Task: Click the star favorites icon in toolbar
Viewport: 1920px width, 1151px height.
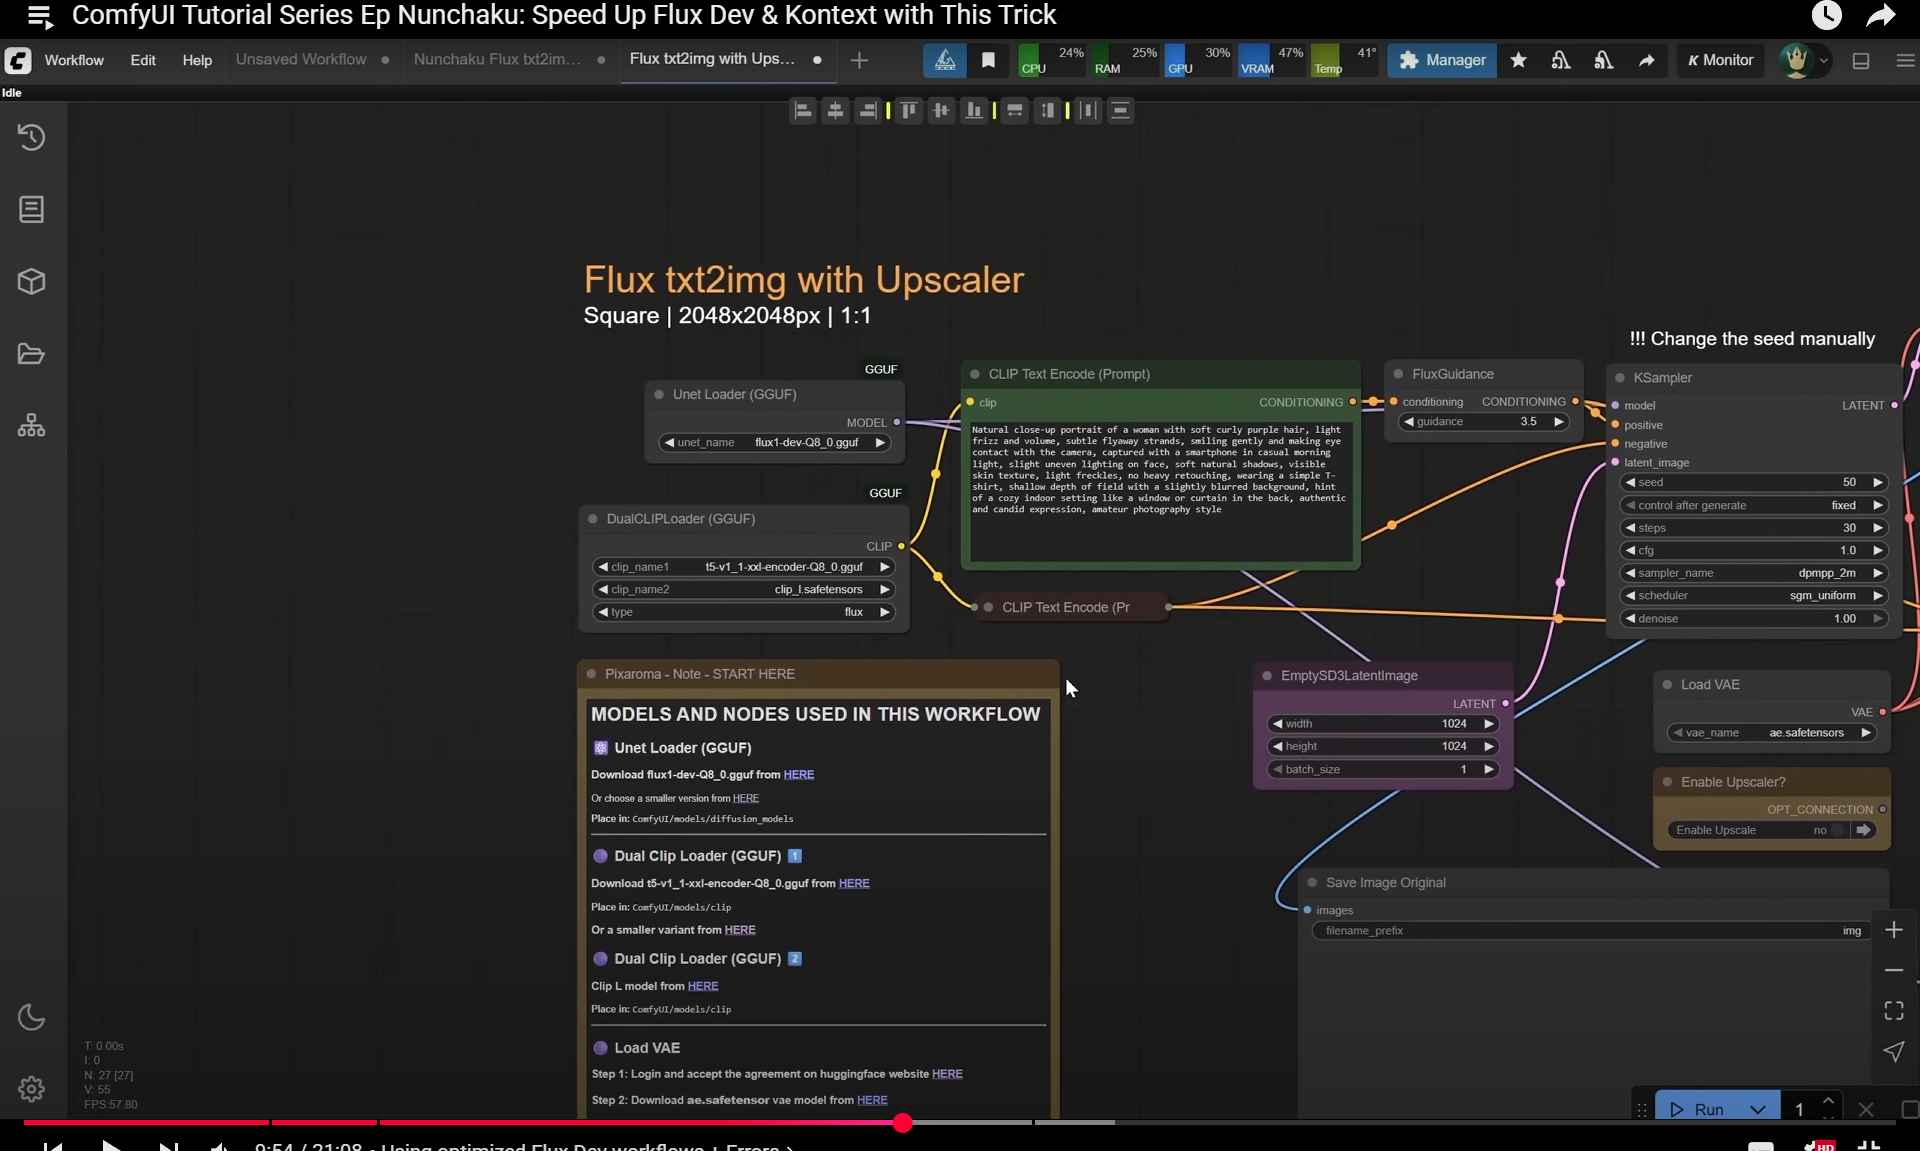Action: [1518, 60]
